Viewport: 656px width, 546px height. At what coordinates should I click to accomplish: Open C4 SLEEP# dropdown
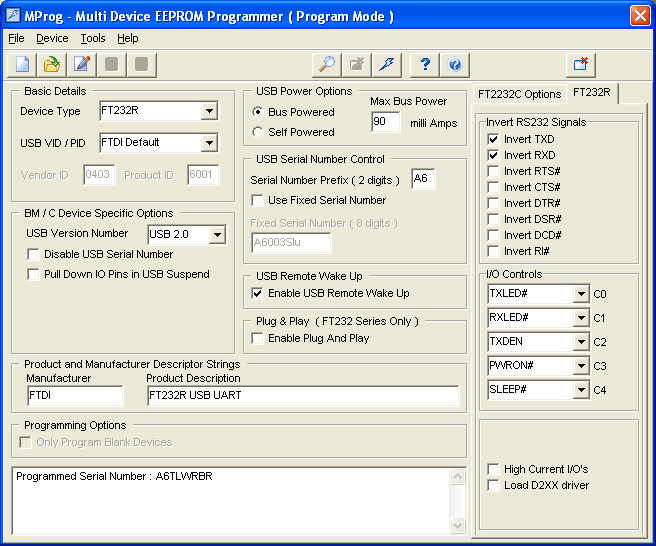point(581,390)
